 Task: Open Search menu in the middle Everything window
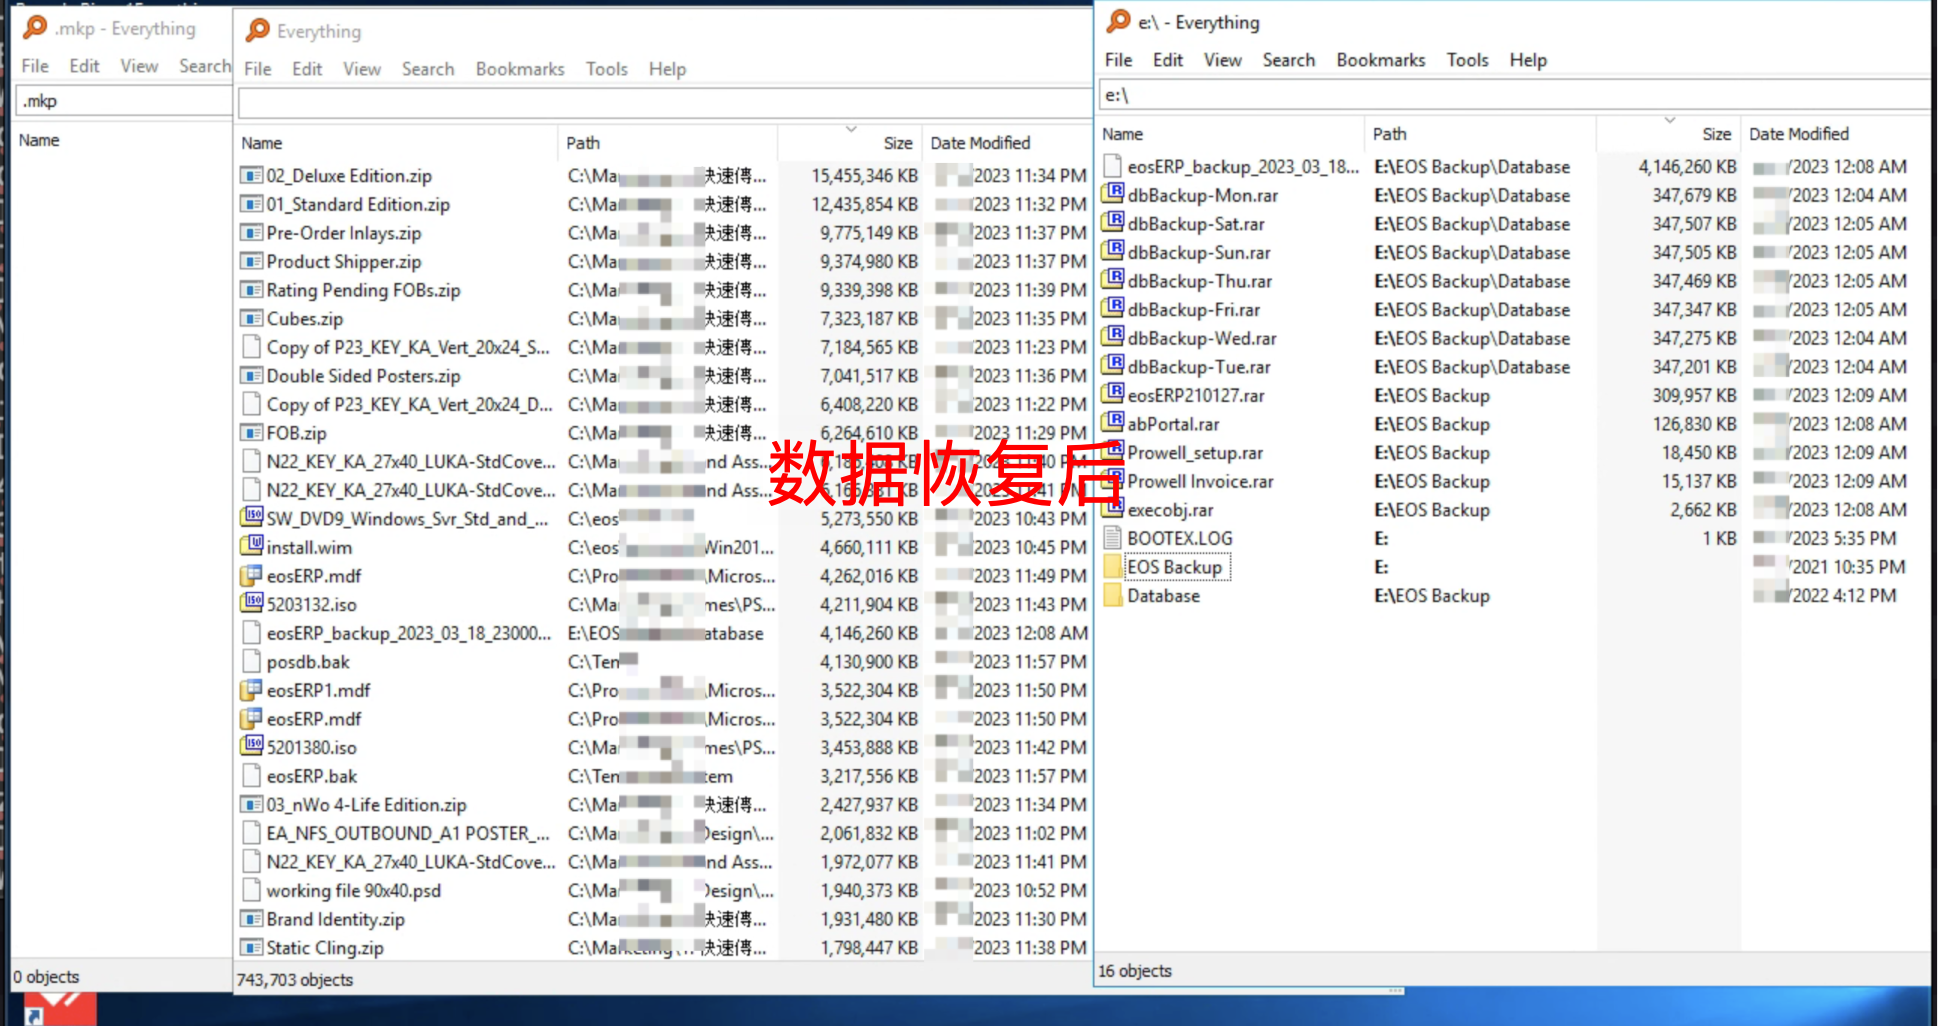(x=428, y=69)
